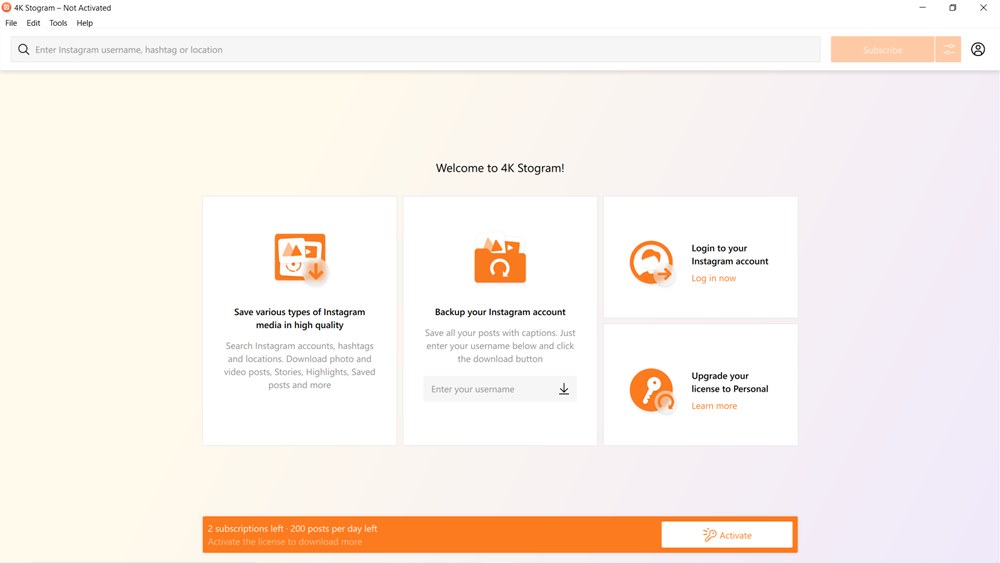Click the Login to Instagram account icon
This screenshot has height=563, width=1000.
651,264
